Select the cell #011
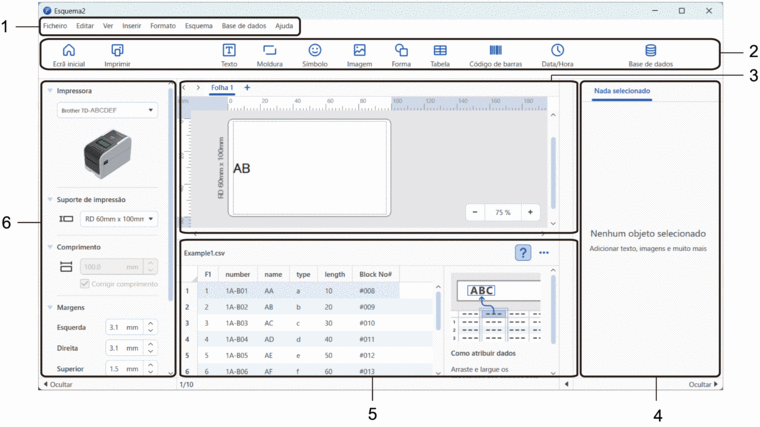 [367, 339]
